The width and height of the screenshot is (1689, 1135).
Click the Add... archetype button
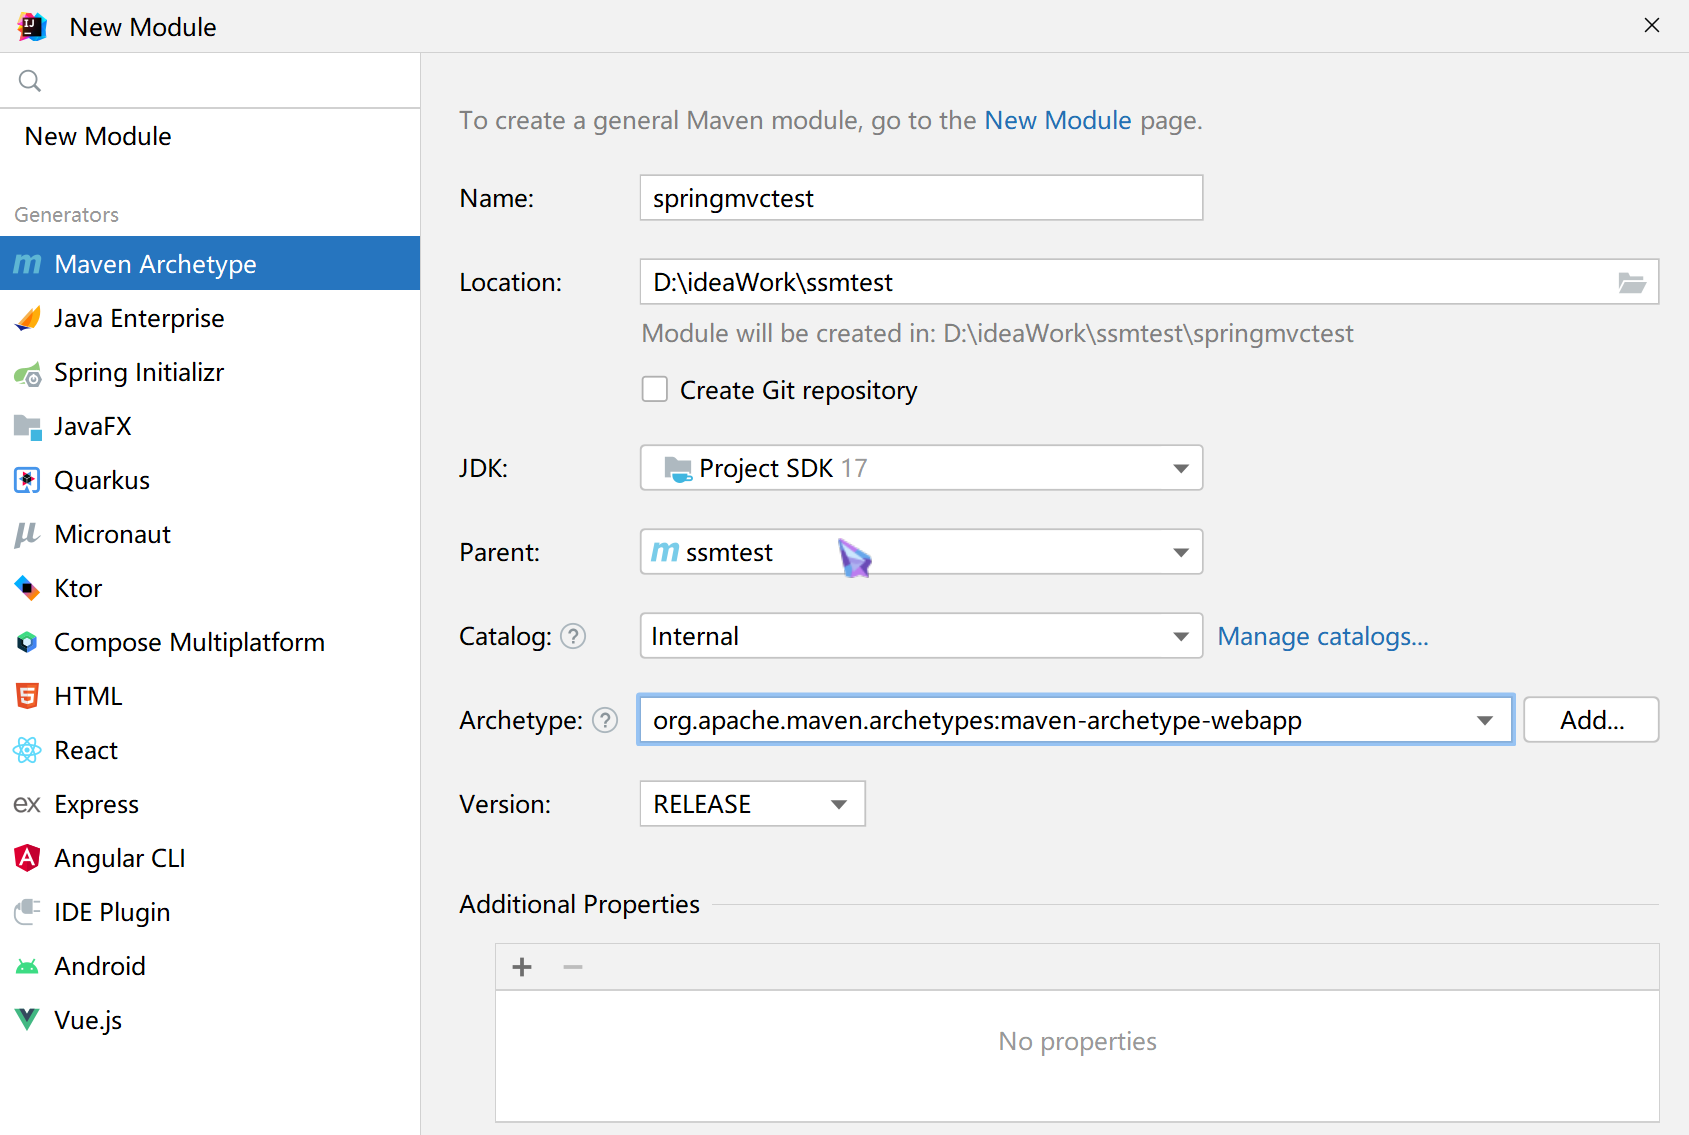point(1591,720)
